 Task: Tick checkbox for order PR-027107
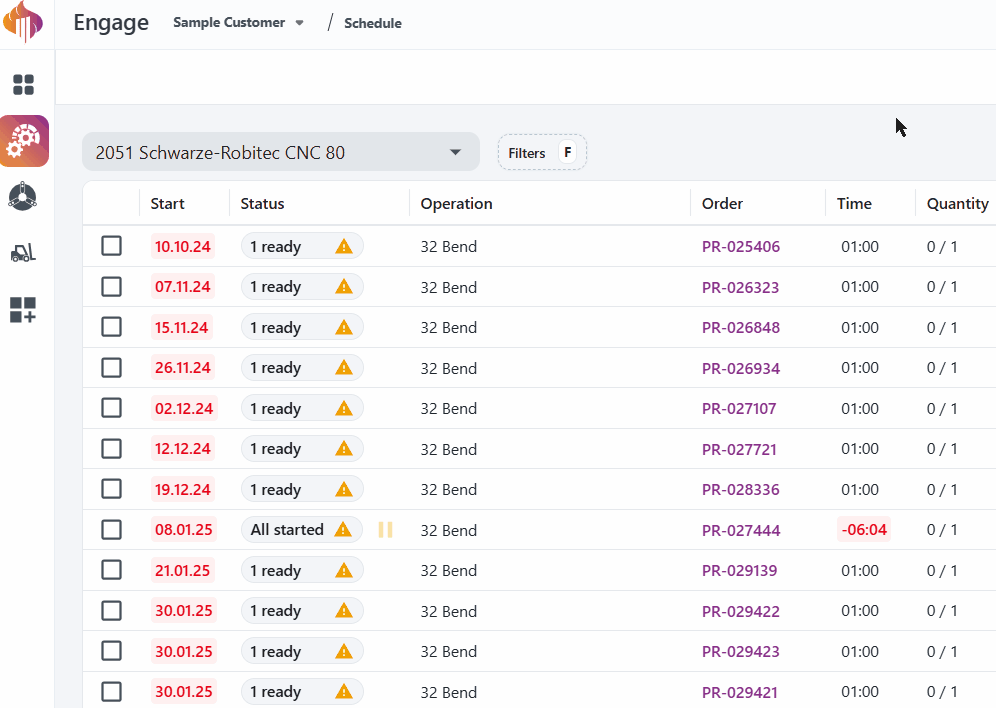(112, 408)
